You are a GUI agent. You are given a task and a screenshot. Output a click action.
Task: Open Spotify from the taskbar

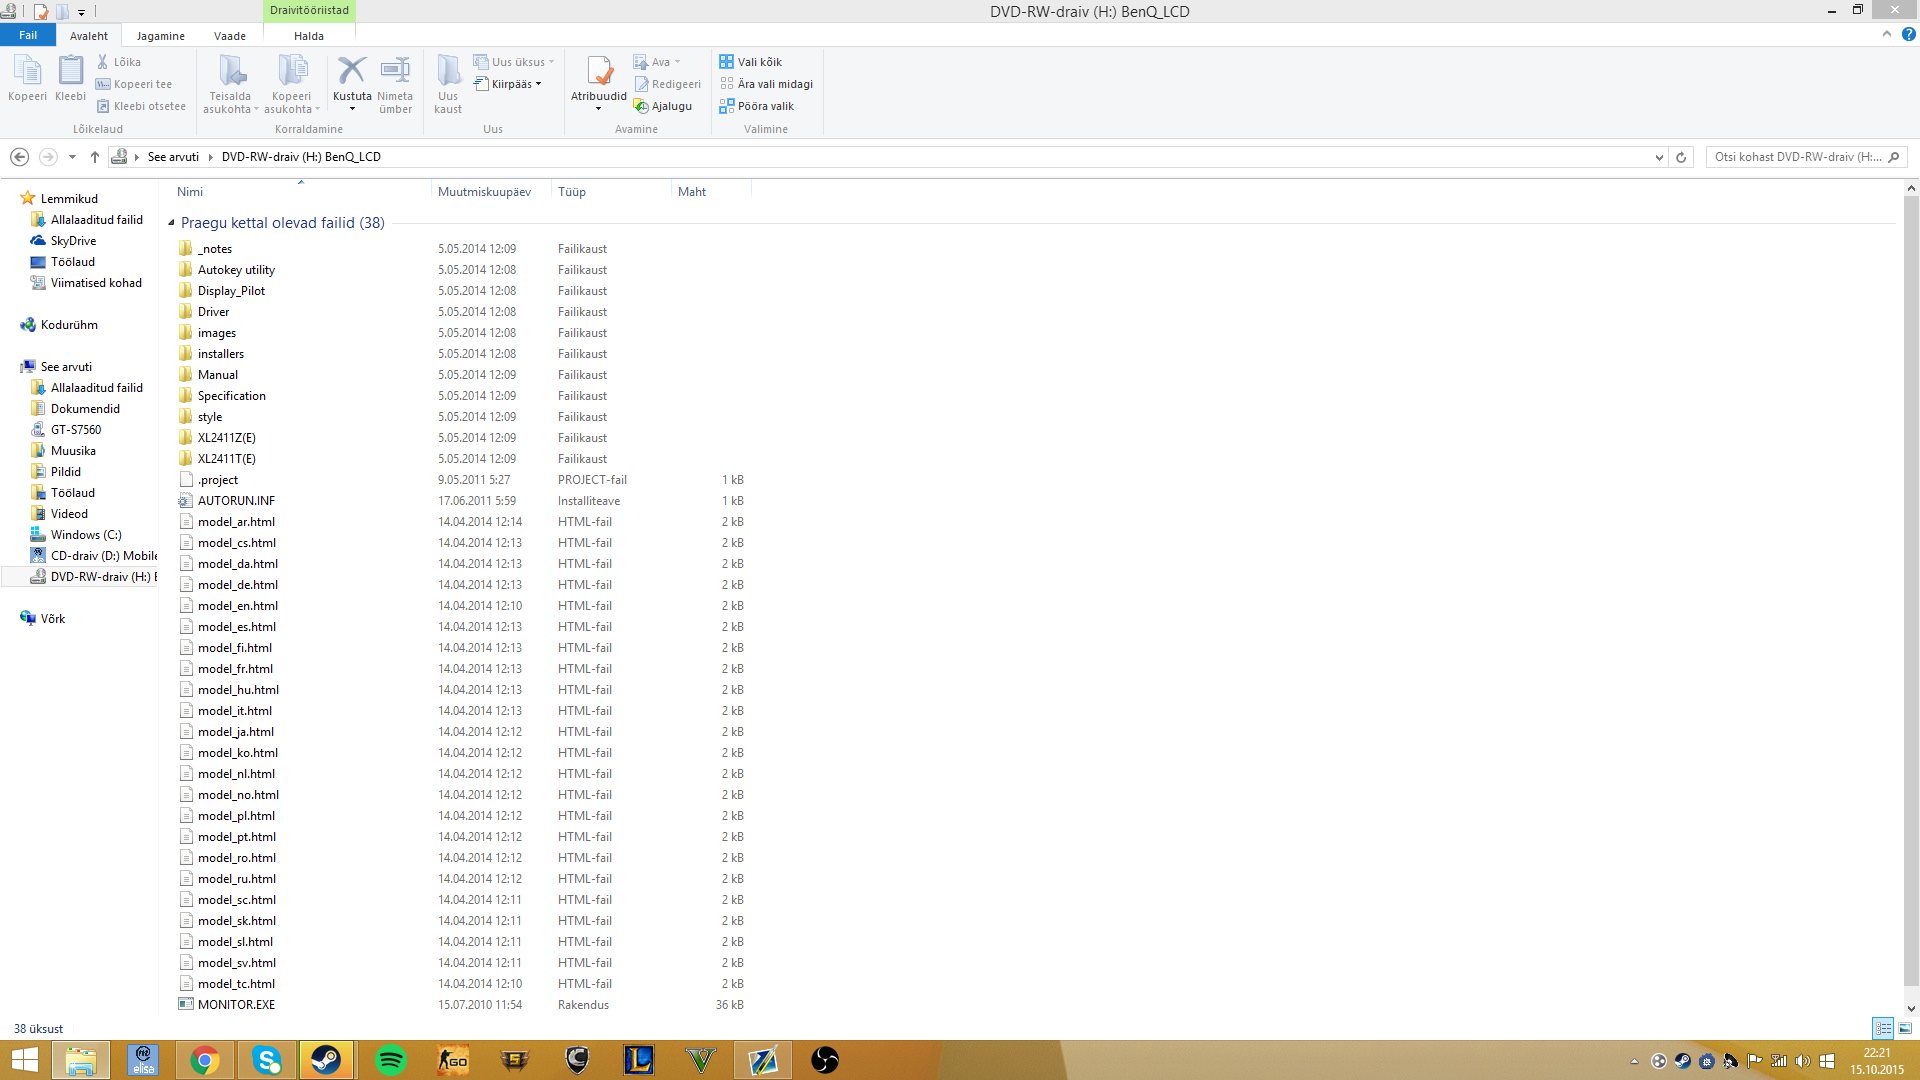coord(390,1060)
